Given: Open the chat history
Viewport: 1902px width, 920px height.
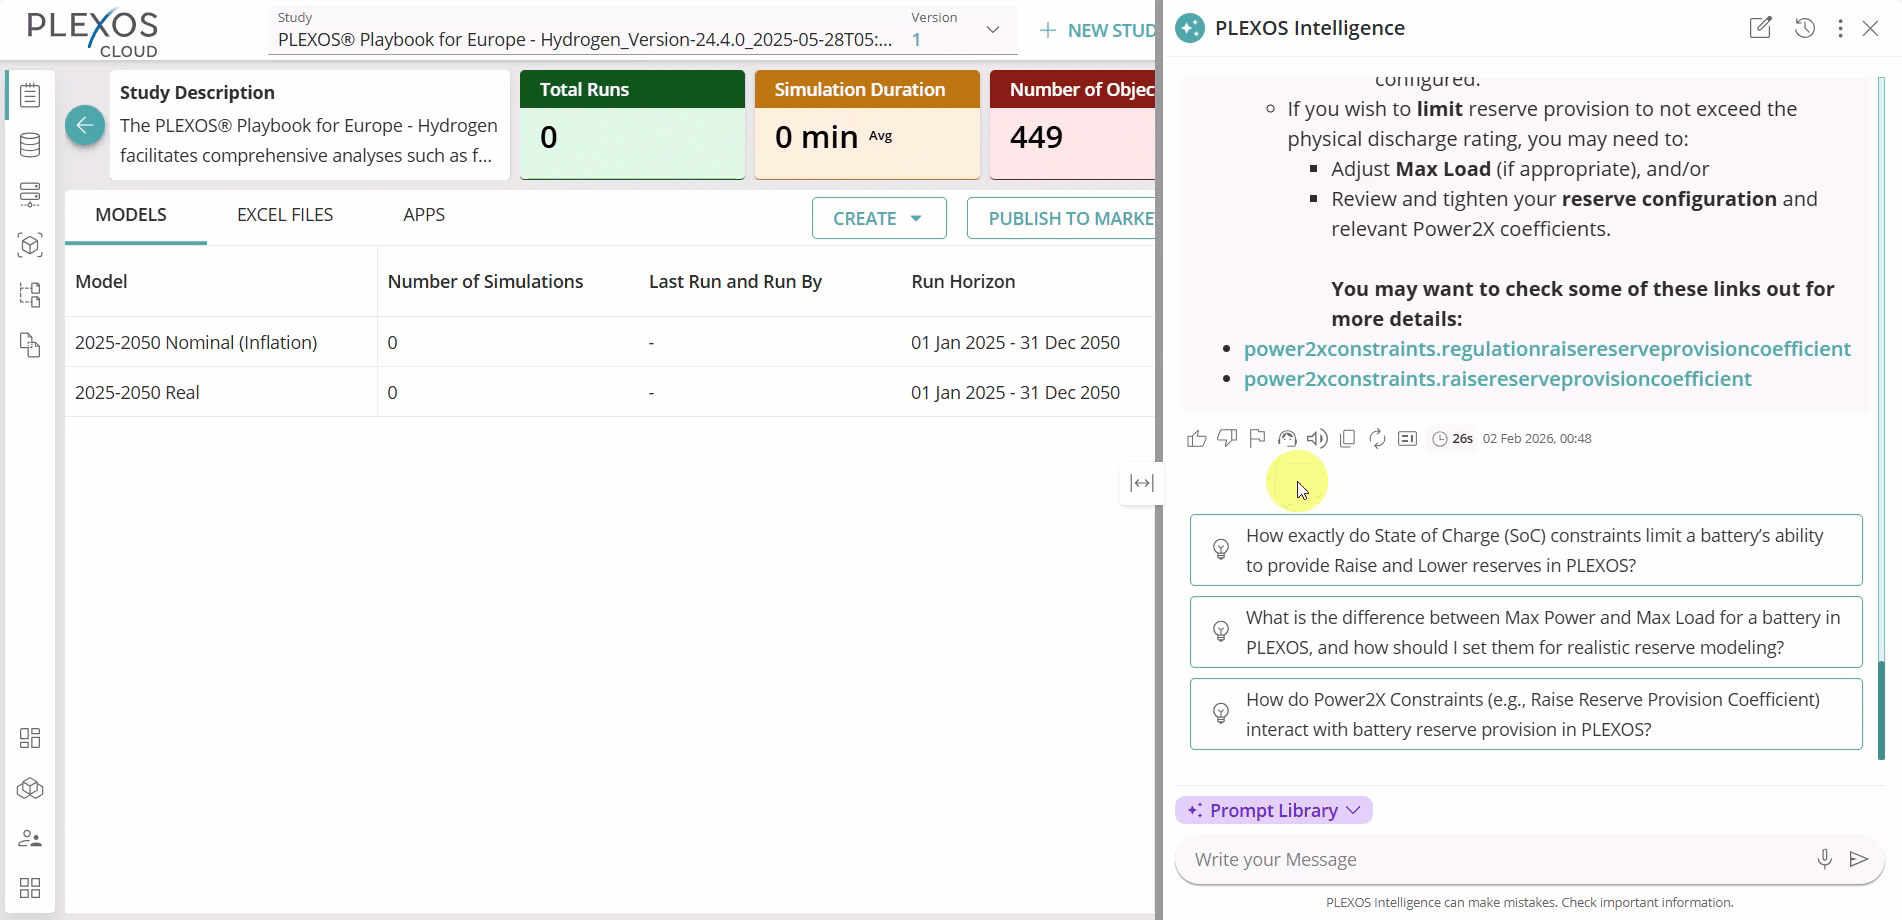Looking at the screenshot, I should coord(1805,28).
